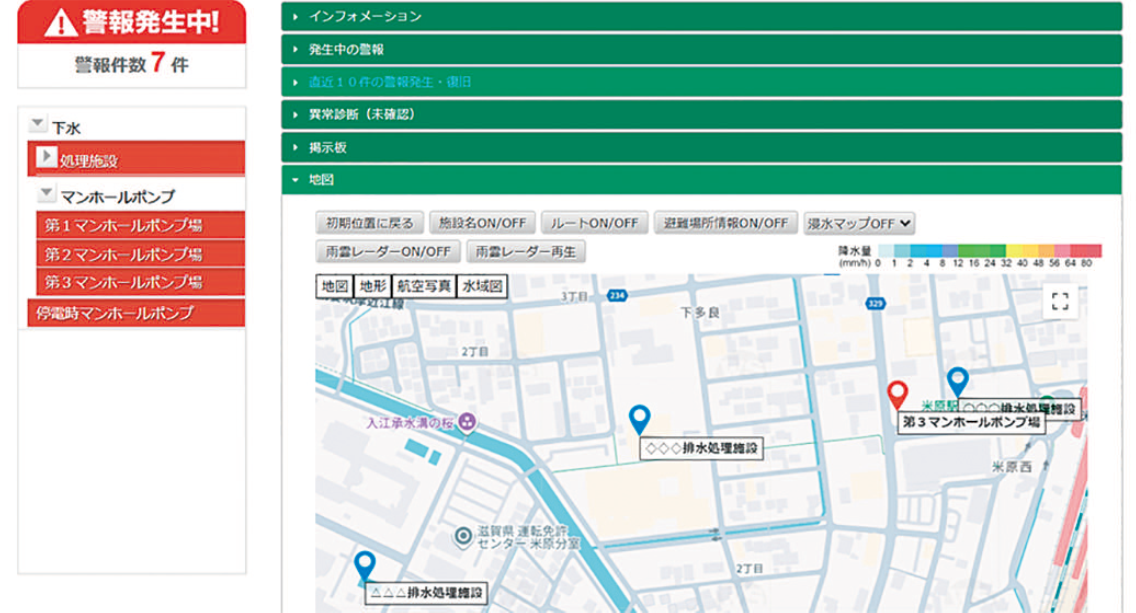Click the 運転免許センター location marker
The width and height of the screenshot is (1136, 613).
(462, 537)
